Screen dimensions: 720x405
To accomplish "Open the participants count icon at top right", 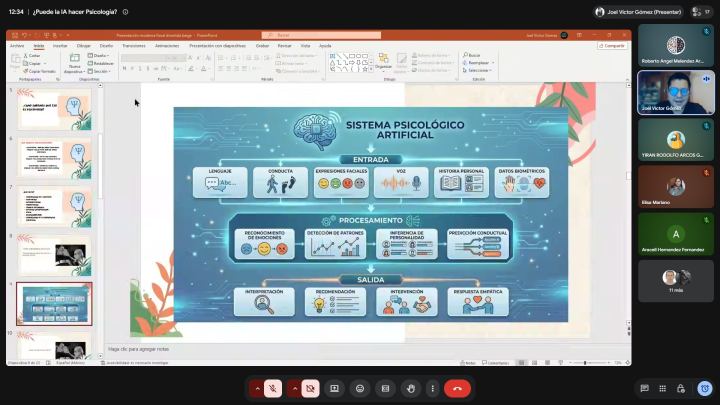I will [x=702, y=12].
